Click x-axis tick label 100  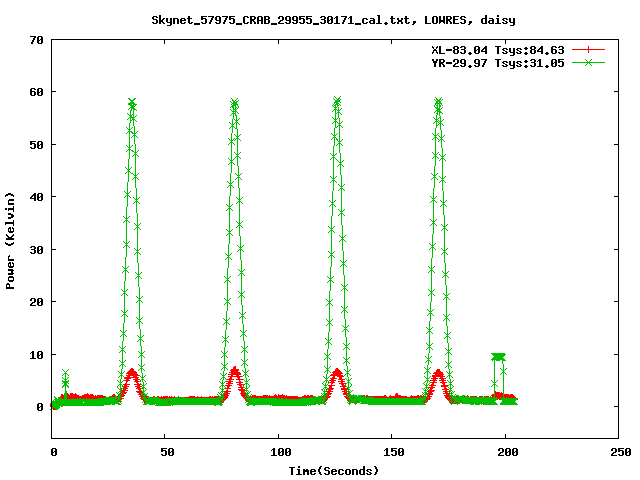click(281, 452)
